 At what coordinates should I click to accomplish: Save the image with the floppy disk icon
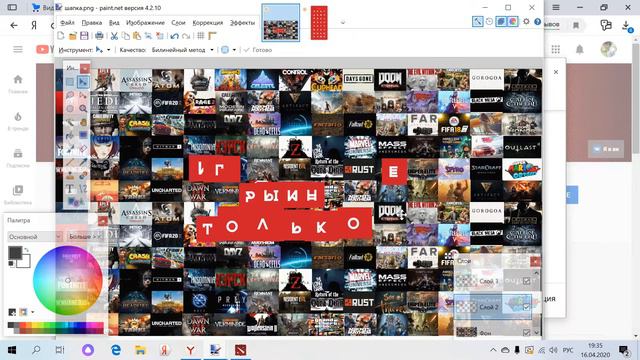(84, 36)
